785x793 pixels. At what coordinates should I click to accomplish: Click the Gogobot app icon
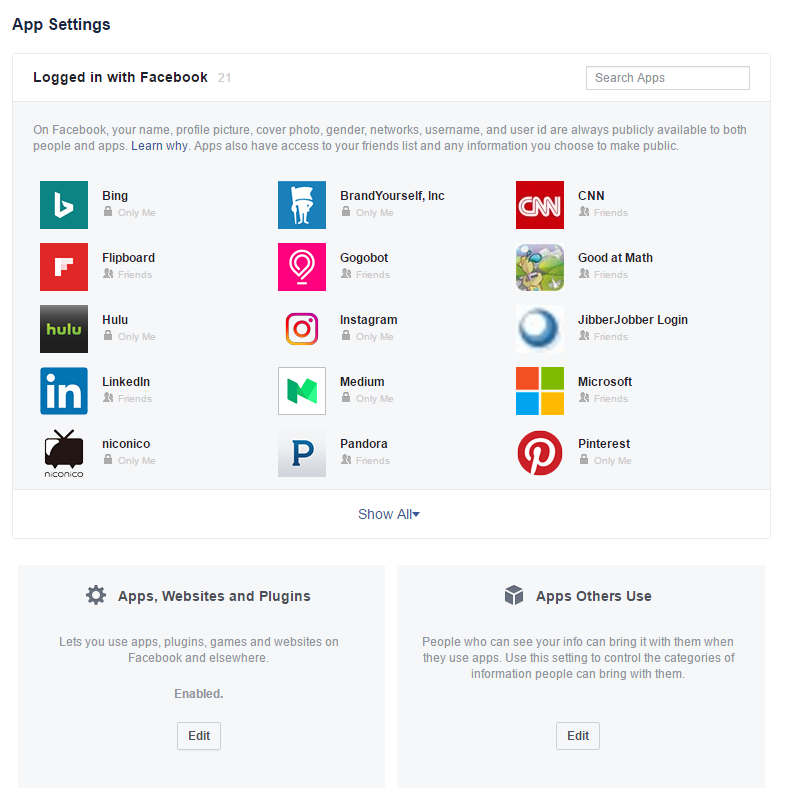[x=302, y=267]
